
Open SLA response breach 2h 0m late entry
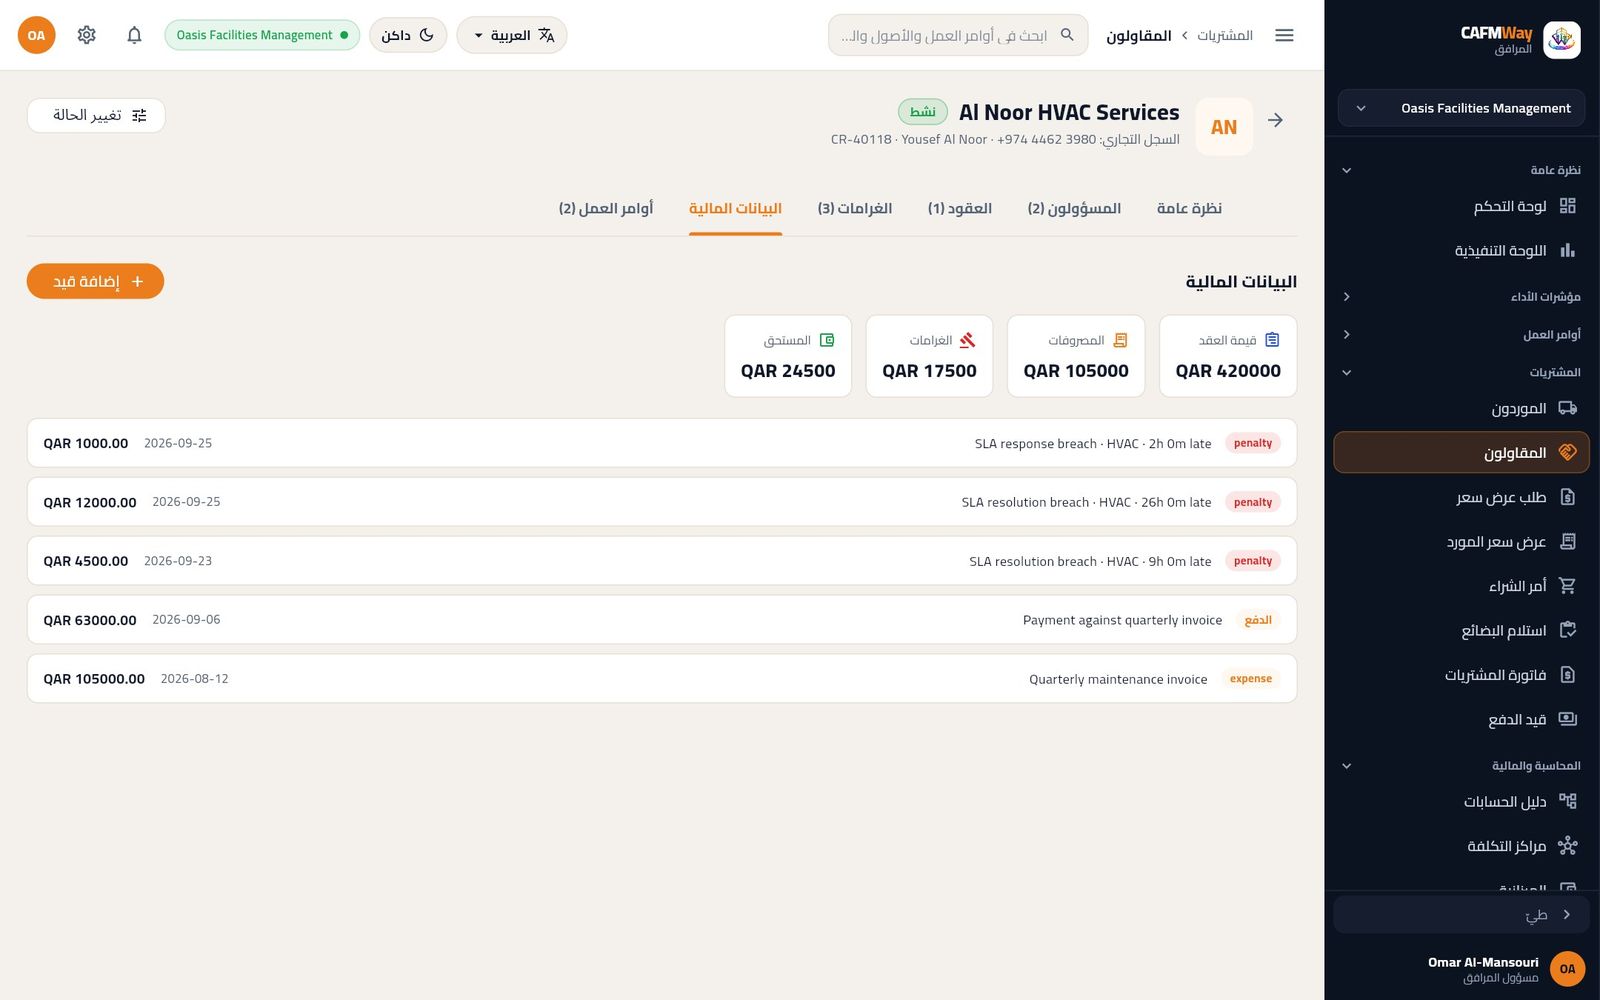point(662,443)
